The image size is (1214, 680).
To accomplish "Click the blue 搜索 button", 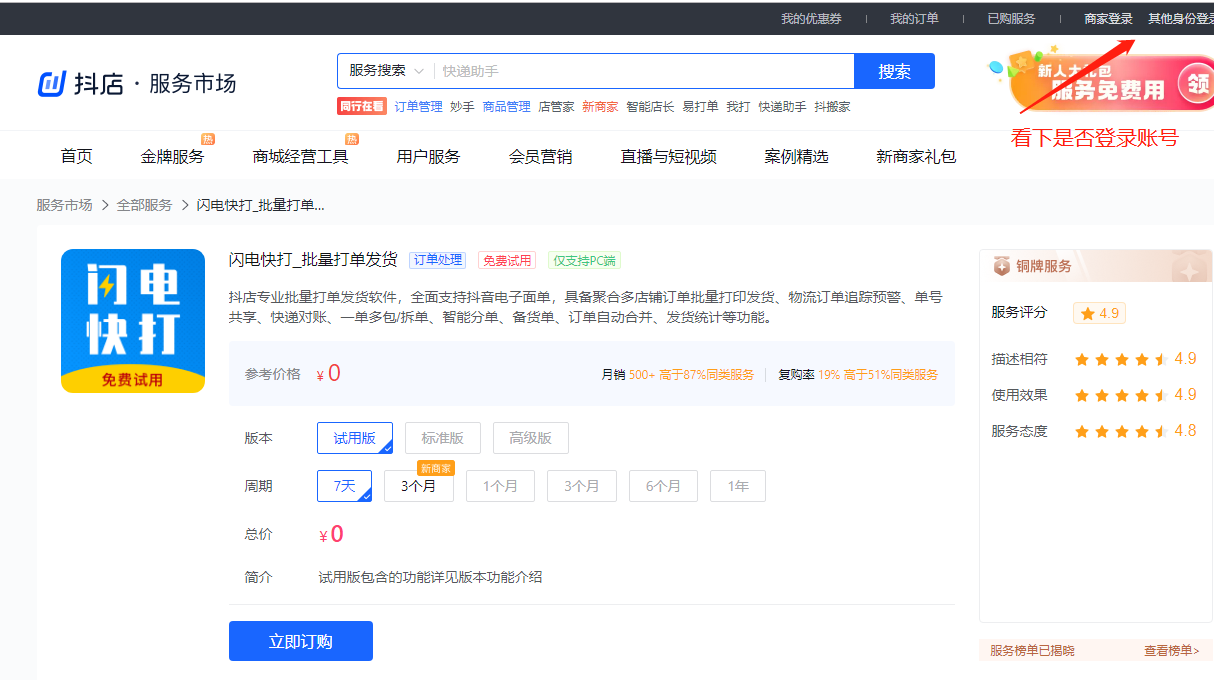I will click(894, 71).
